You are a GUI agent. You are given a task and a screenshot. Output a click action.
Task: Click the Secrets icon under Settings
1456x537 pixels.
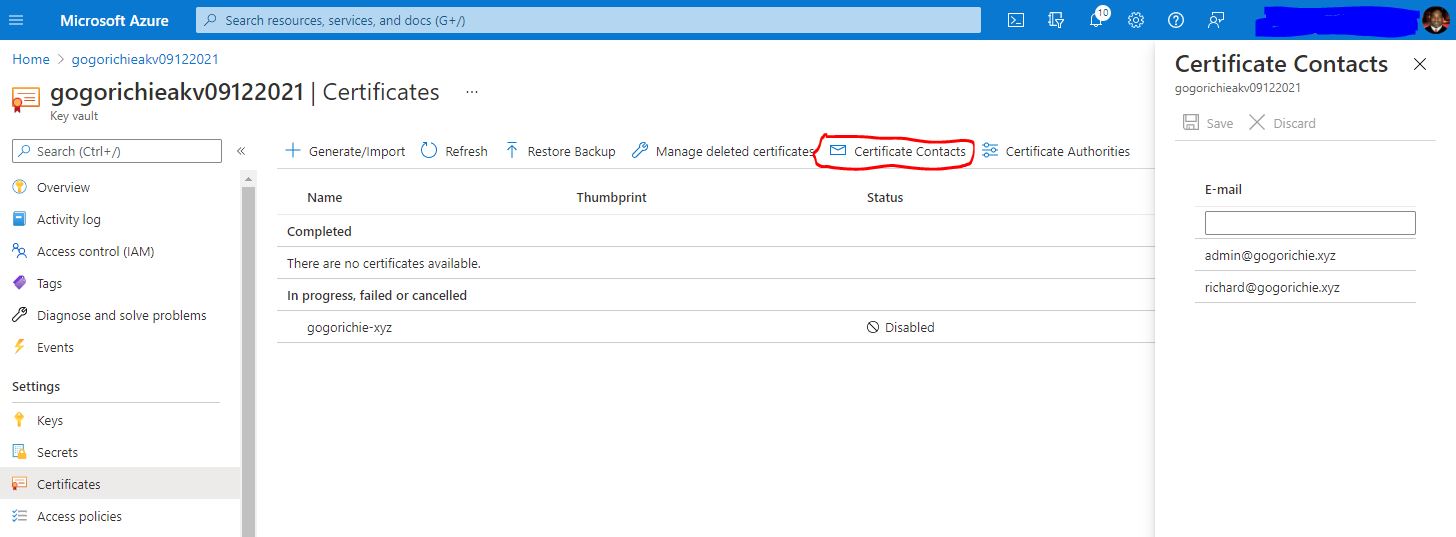(x=19, y=452)
